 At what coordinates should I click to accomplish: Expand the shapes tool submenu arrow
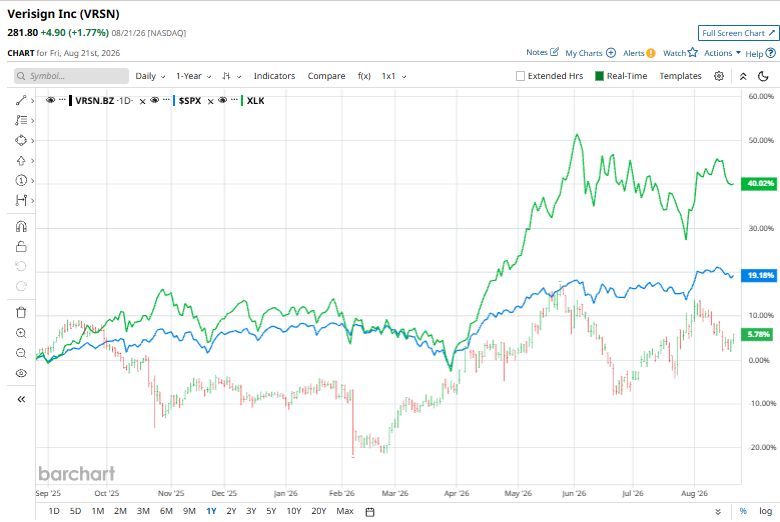(32, 140)
